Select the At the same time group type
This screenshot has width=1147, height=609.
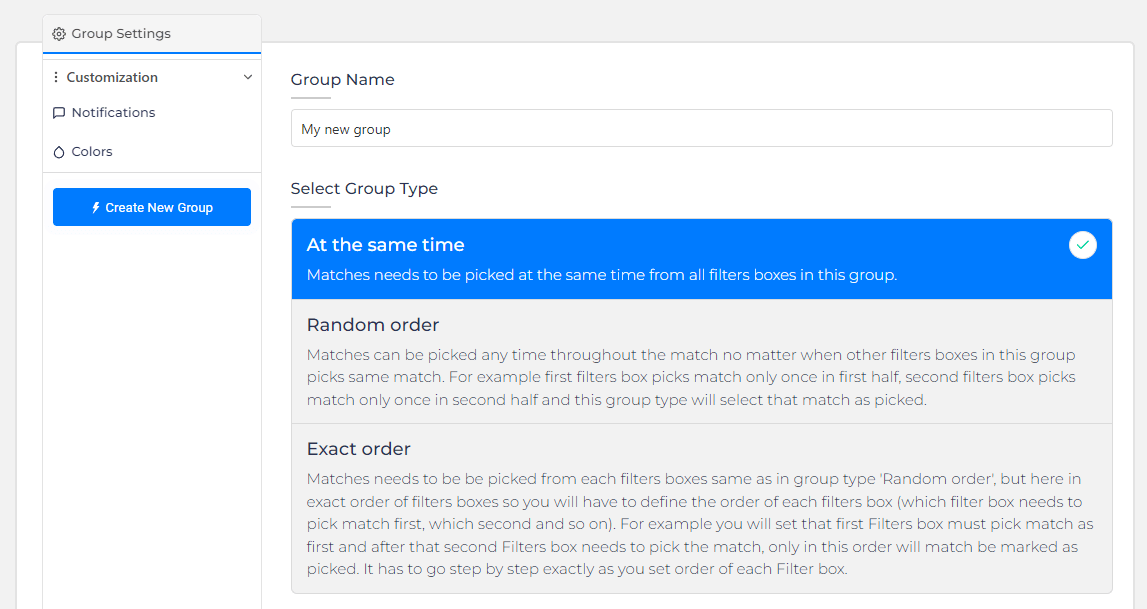[x=702, y=259]
